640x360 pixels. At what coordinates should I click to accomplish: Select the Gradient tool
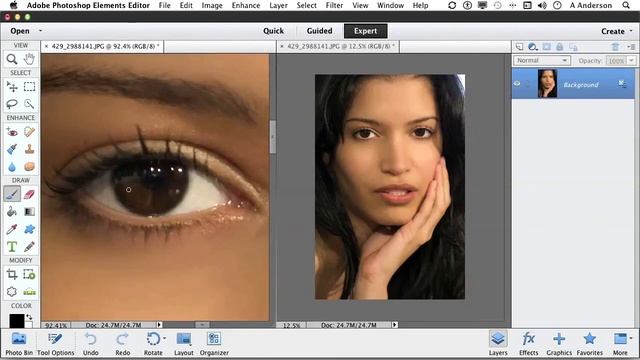[x=29, y=211]
